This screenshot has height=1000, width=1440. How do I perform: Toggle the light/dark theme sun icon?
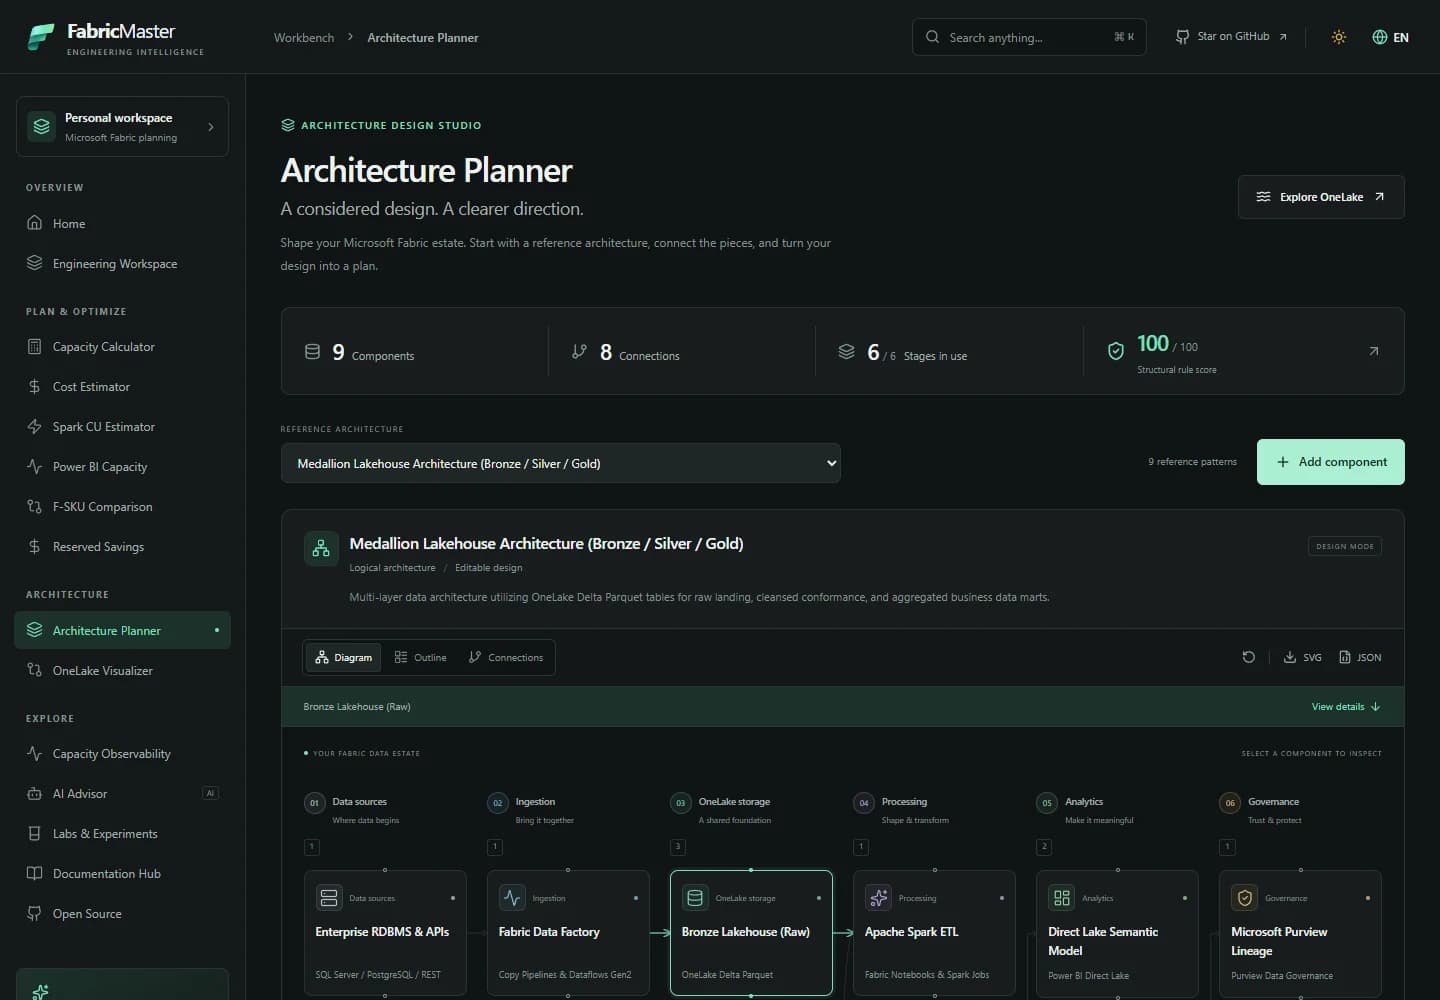(1339, 37)
